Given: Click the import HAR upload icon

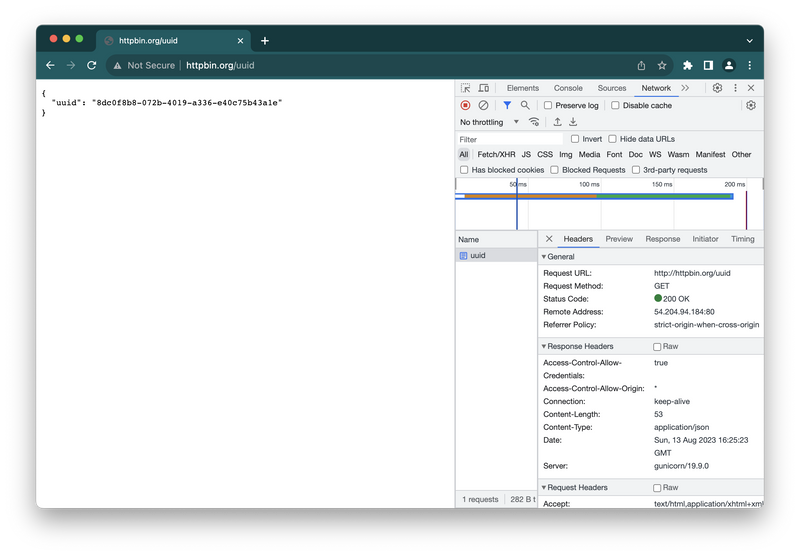Looking at the screenshot, I should pyautogui.click(x=557, y=122).
